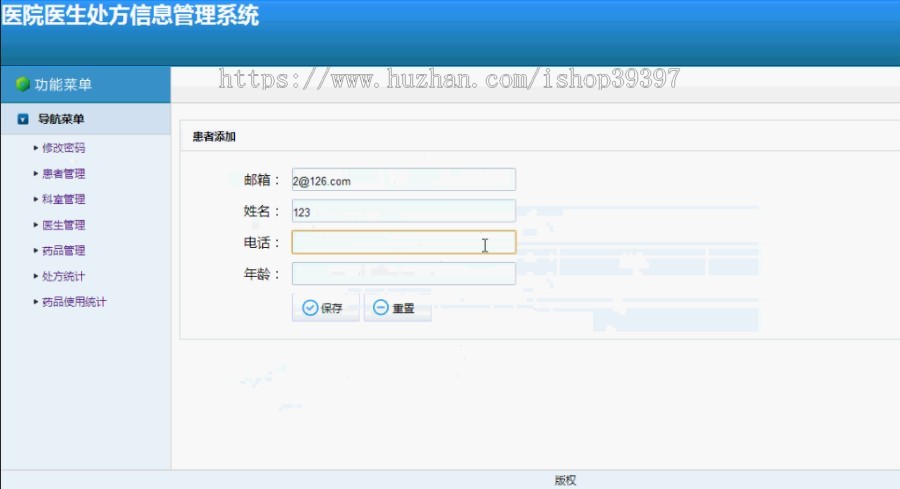Open 药品使用统计 in the navigation menu
Viewport: 900px width, 489px height.
click(x=74, y=302)
